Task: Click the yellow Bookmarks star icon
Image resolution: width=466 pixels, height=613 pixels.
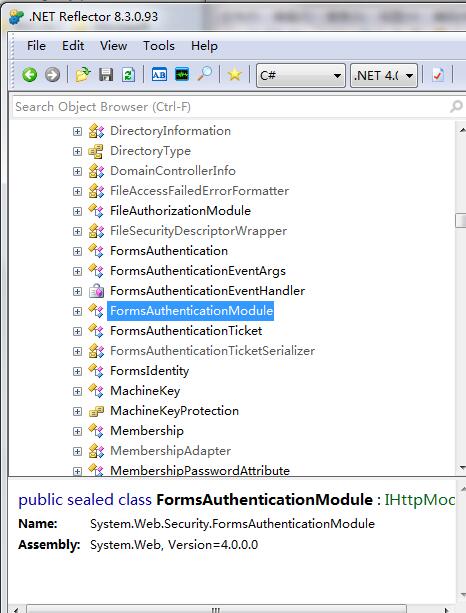Action: coord(234,74)
